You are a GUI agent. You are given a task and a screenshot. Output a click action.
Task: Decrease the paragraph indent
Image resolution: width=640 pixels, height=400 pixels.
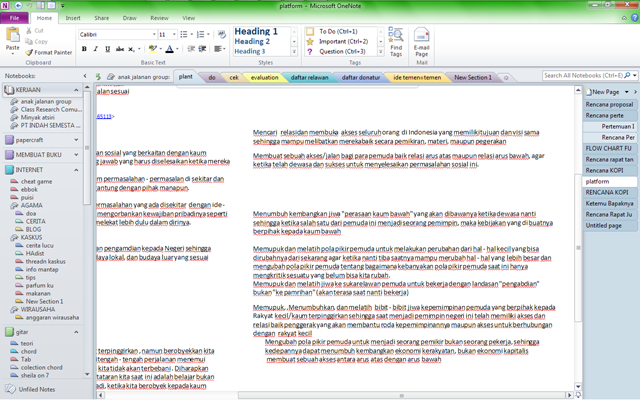coord(191,49)
